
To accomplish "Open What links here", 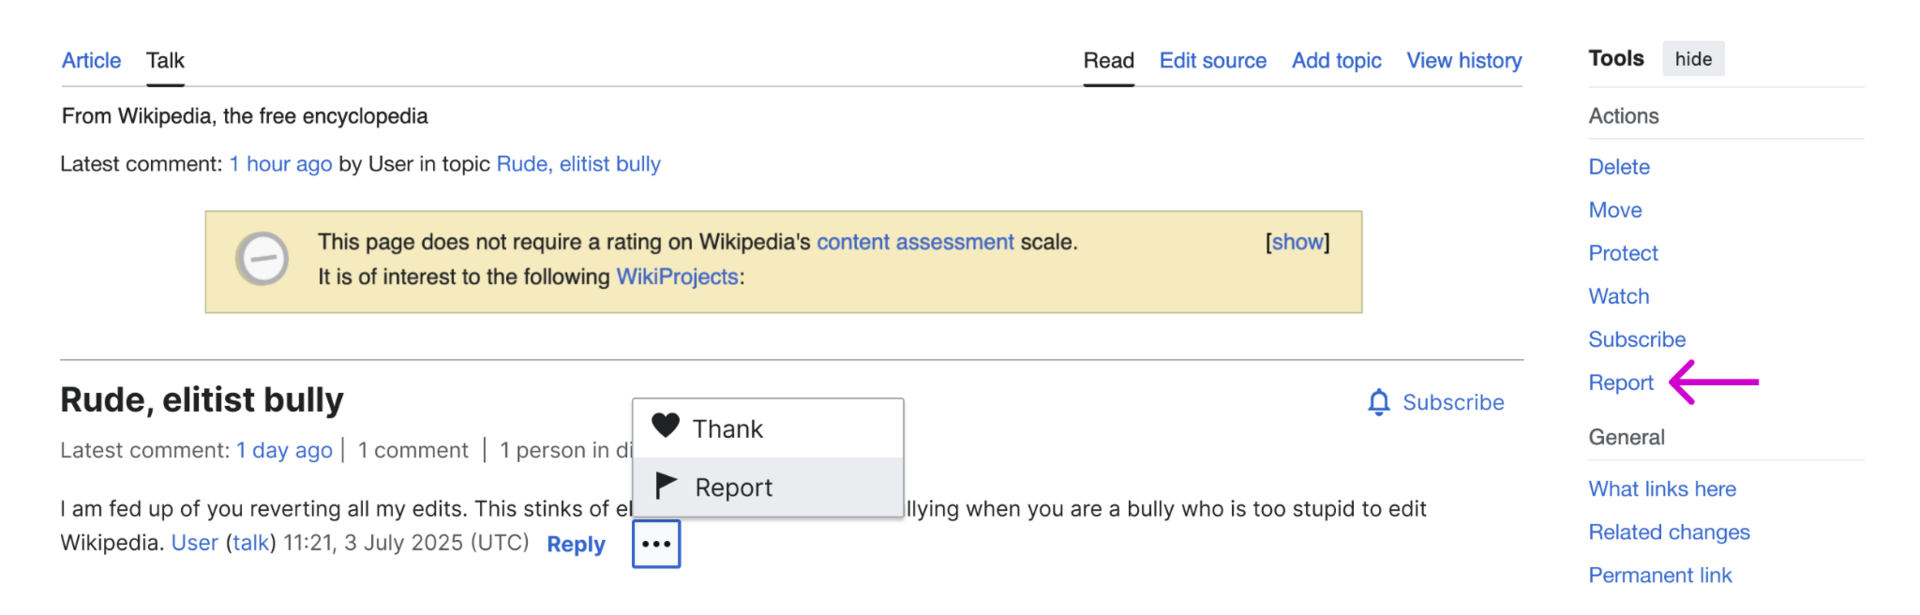I will pos(1662,489).
